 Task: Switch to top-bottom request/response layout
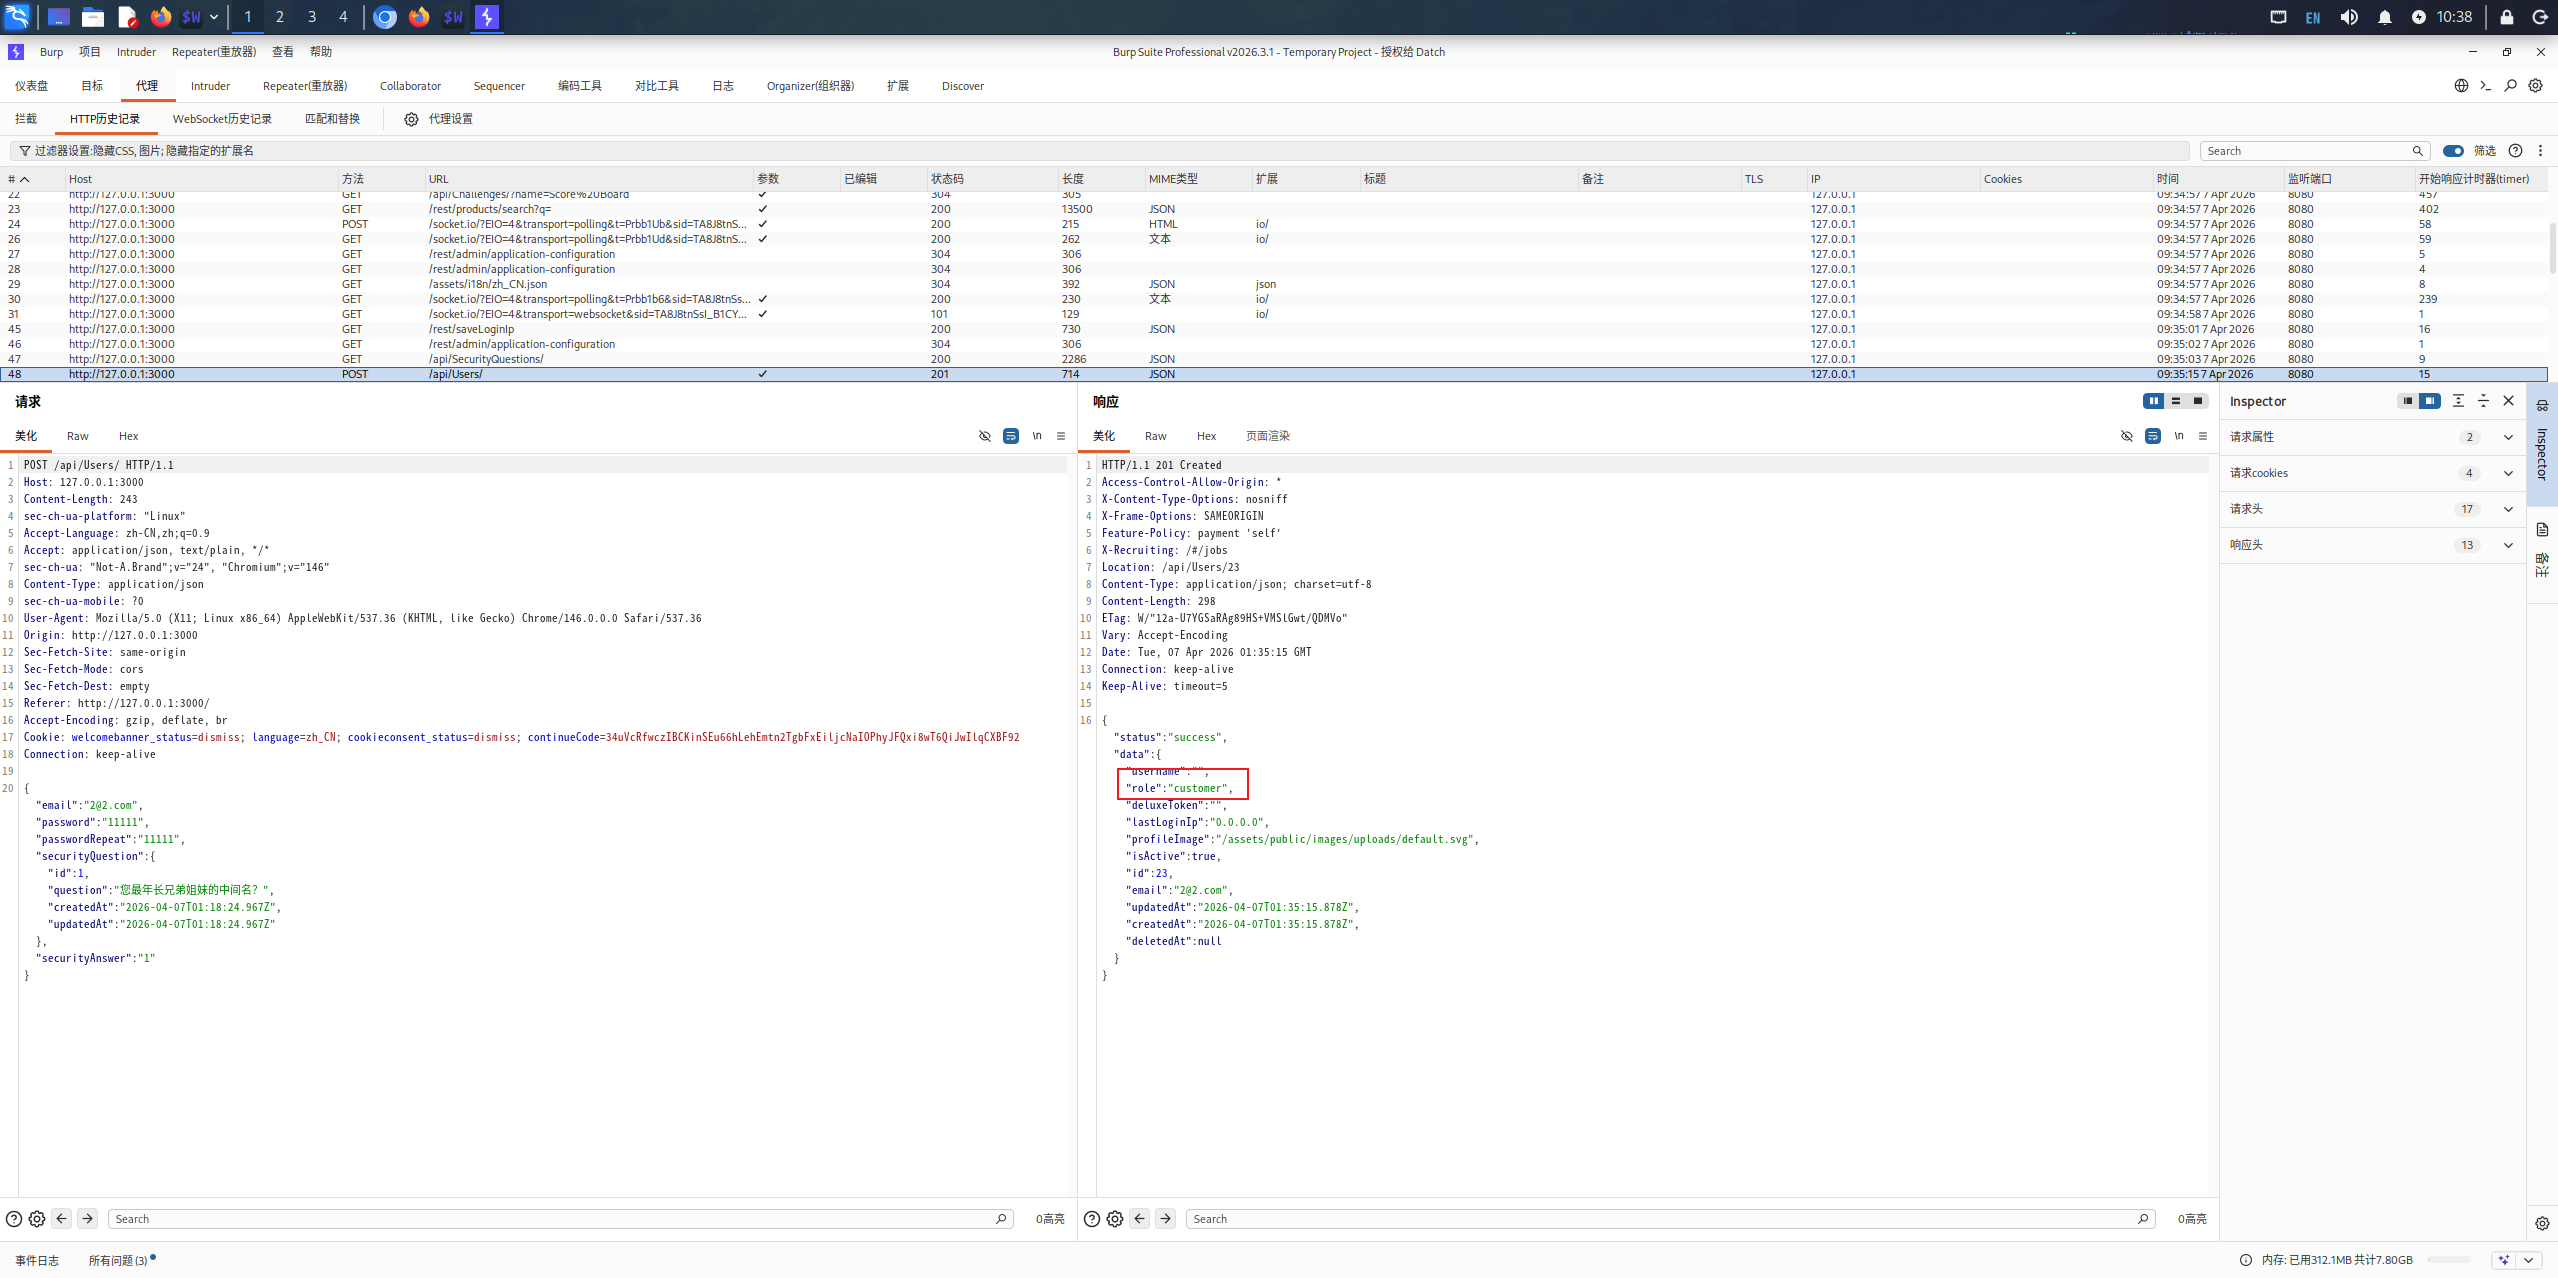tap(2176, 401)
